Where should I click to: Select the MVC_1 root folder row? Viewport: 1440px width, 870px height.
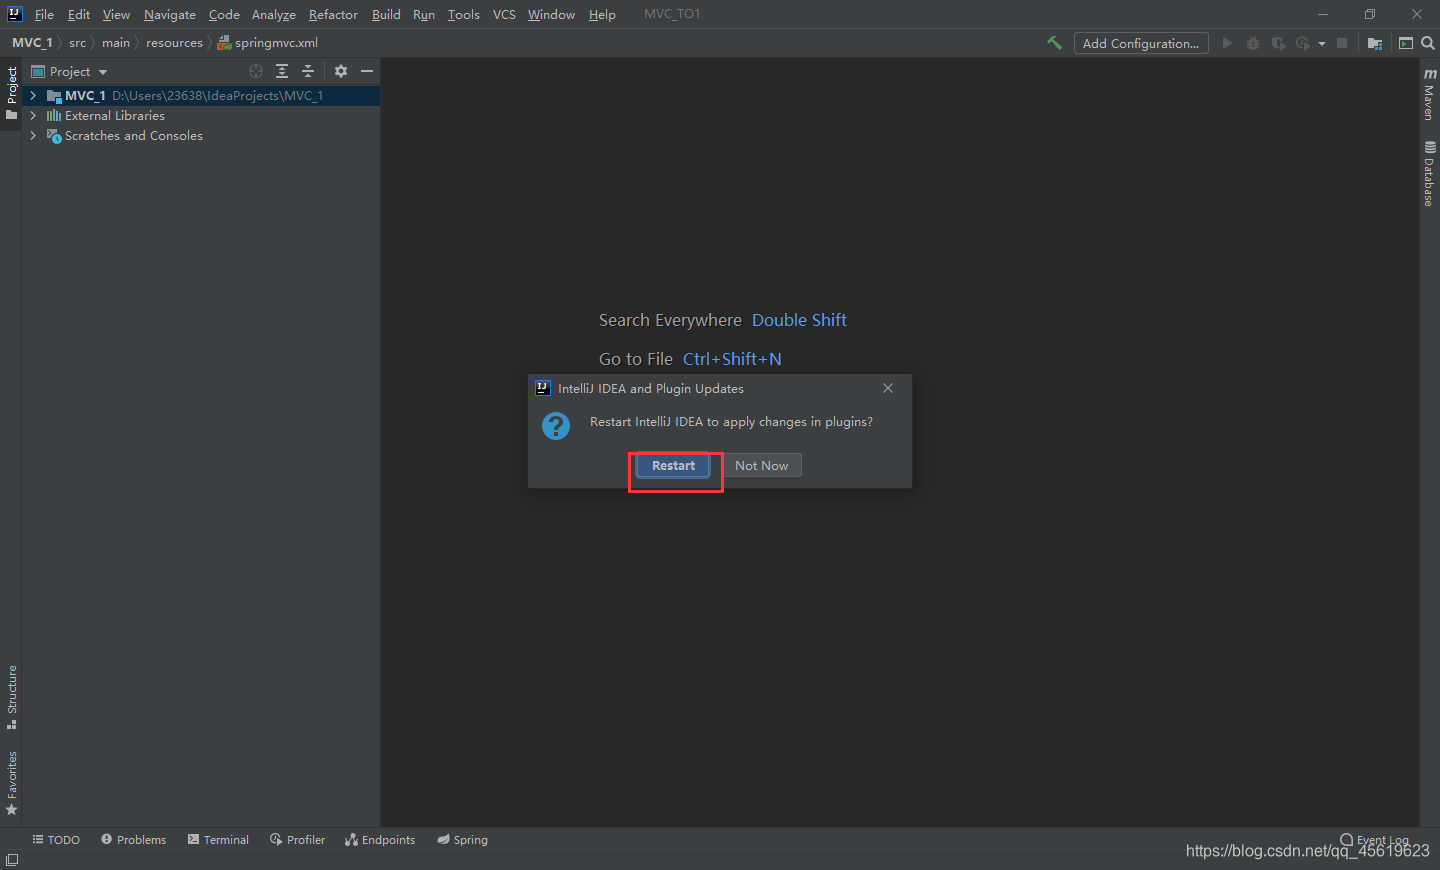[201, 96]
